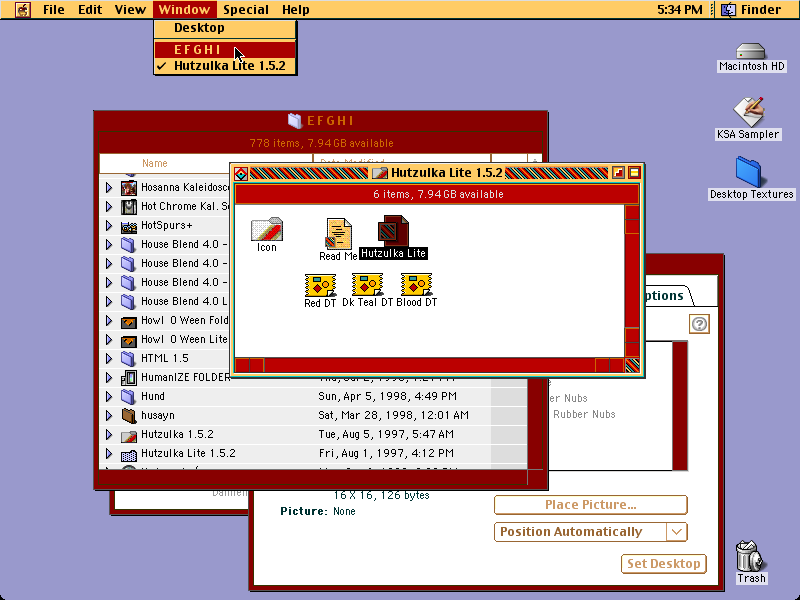Select the Dk Teal DT icon
Image resolution: width=800 pixels, height=600 pixels.
(x=367, y=284)
